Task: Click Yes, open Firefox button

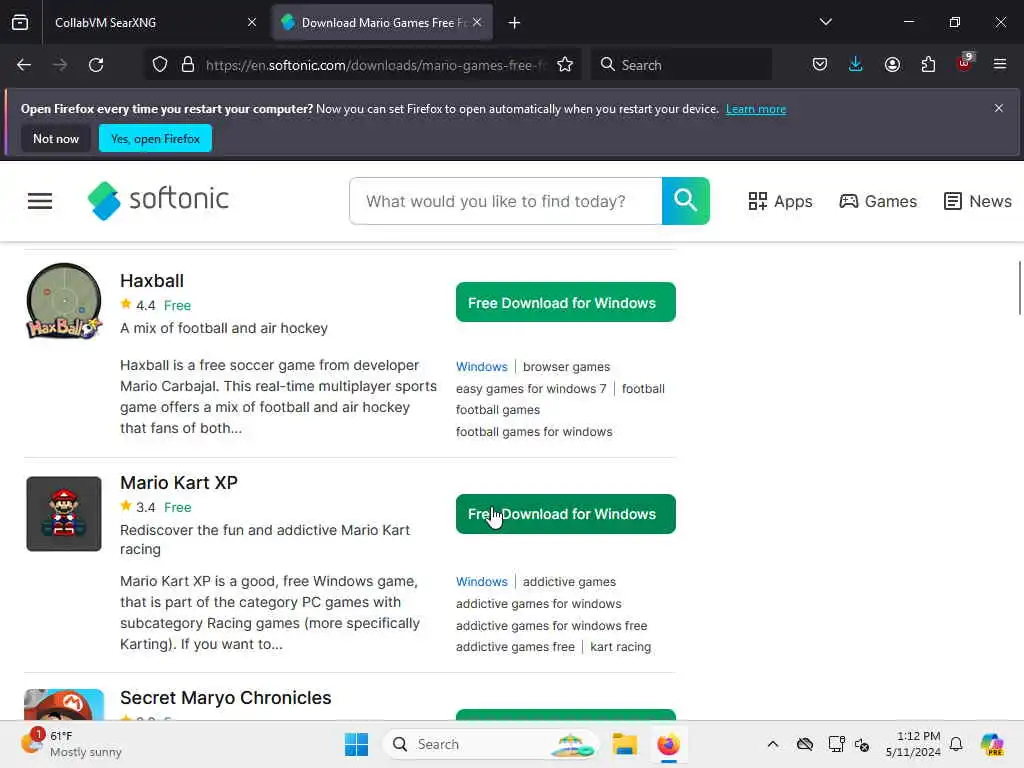Action: pyautogui.click(x=155, y=138)
